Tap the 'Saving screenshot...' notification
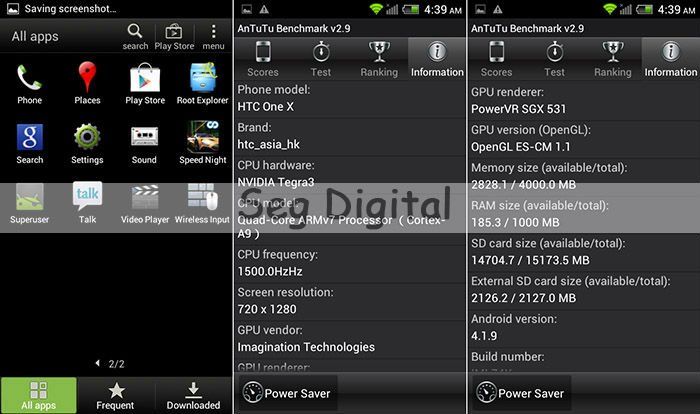Viewport: 700px width, 414px height. [62, 8]
